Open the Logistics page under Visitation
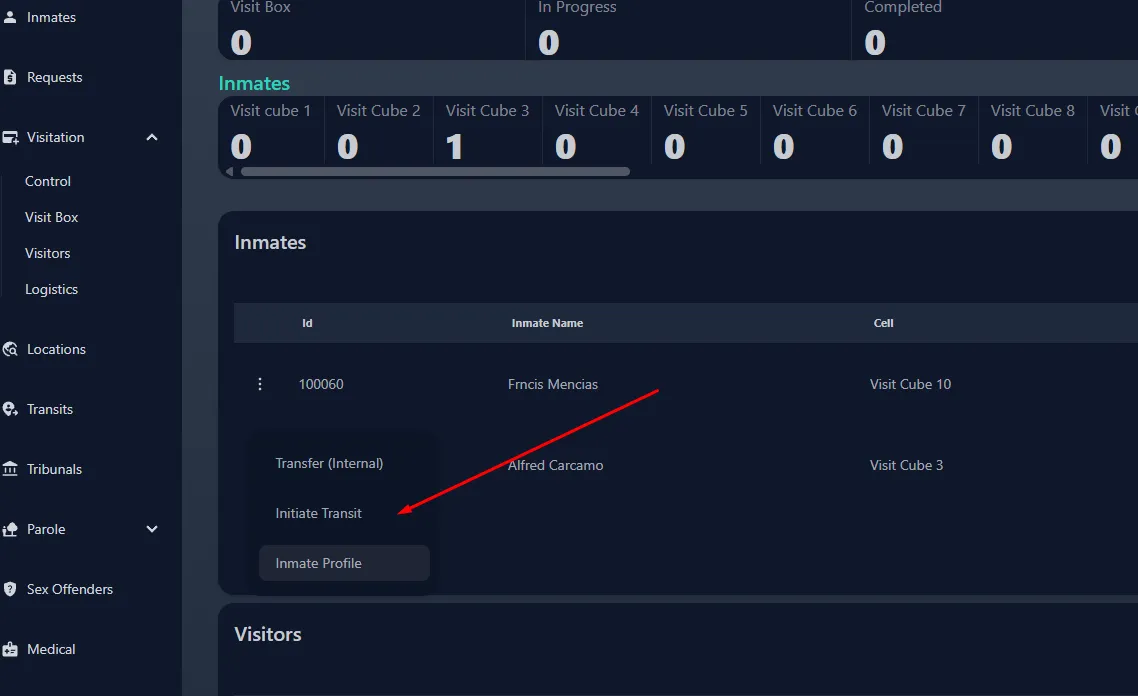1138x696 pixels. coord(51,289)
